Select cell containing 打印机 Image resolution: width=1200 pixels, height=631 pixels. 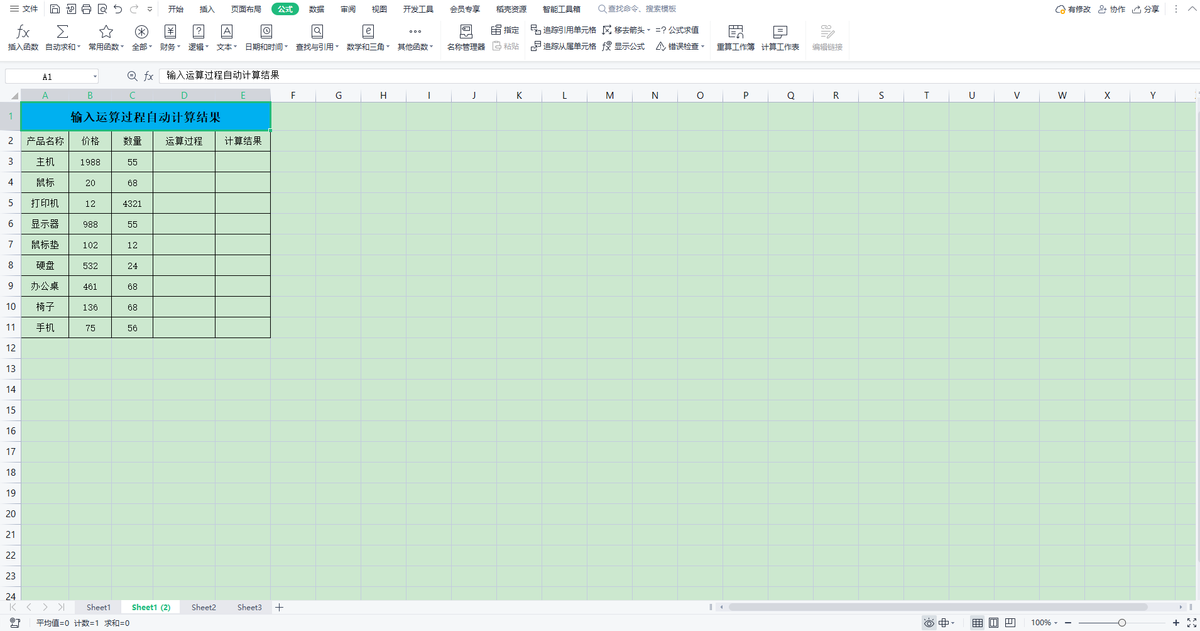coord(45,203)
